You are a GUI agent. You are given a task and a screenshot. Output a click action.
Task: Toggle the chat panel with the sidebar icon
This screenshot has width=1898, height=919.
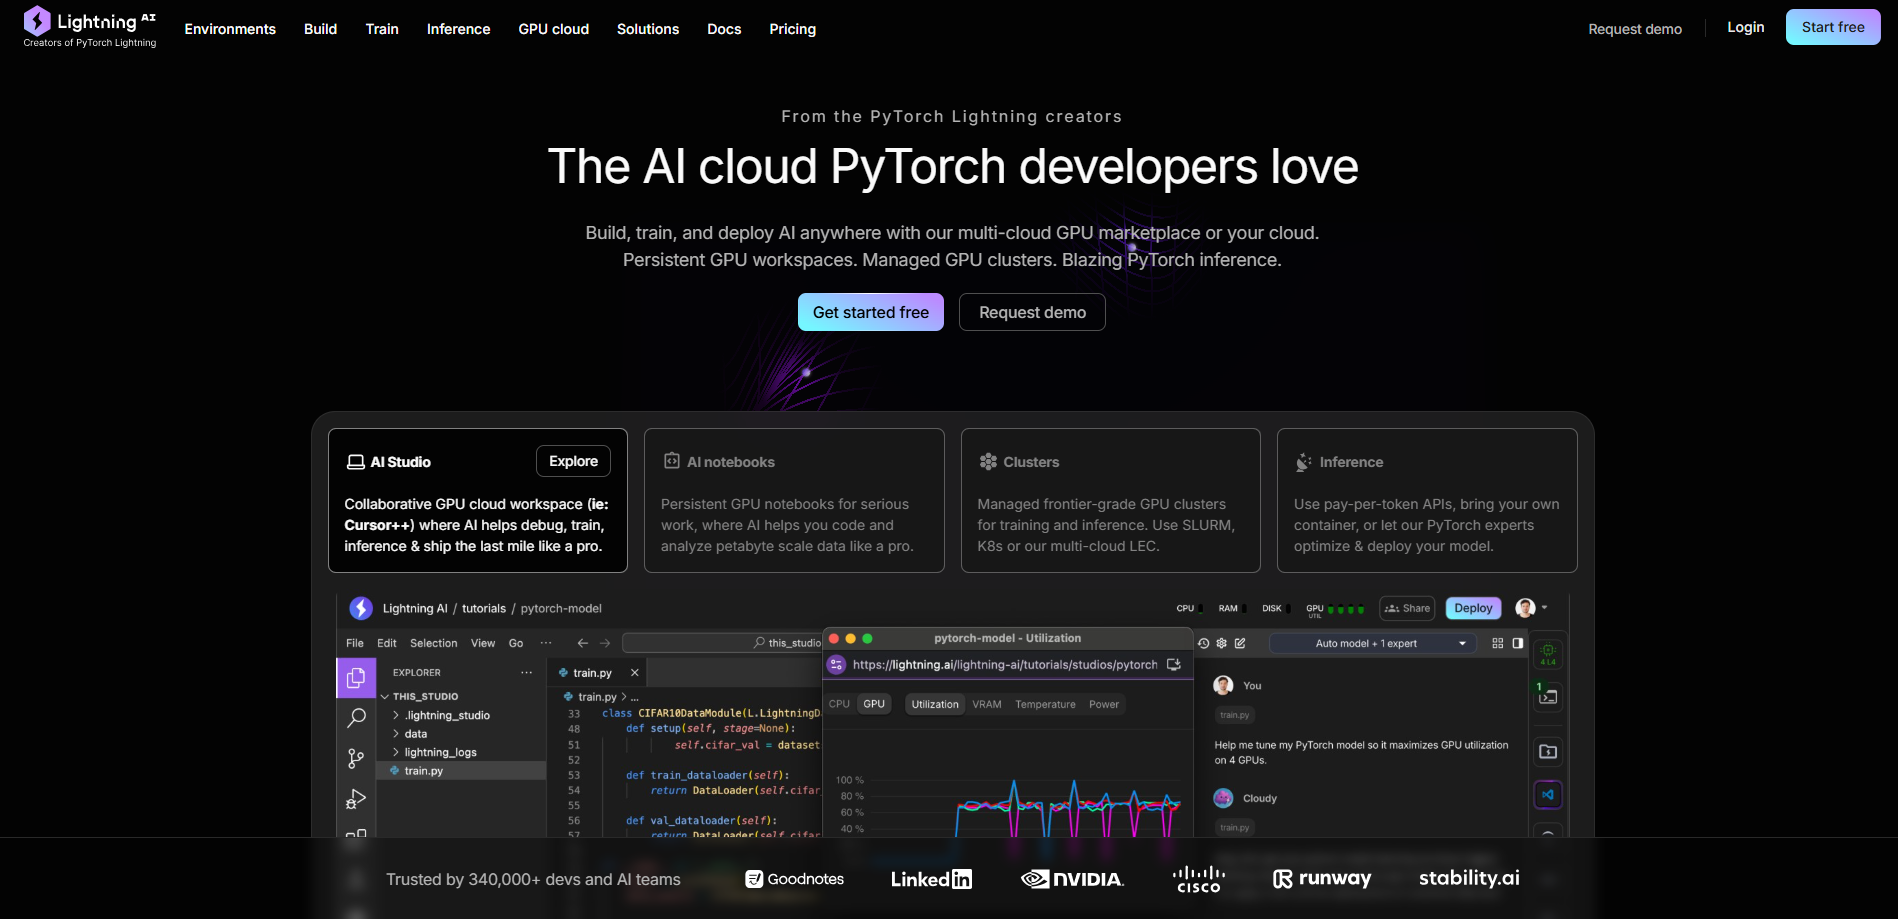click(x=1518, y=643)
